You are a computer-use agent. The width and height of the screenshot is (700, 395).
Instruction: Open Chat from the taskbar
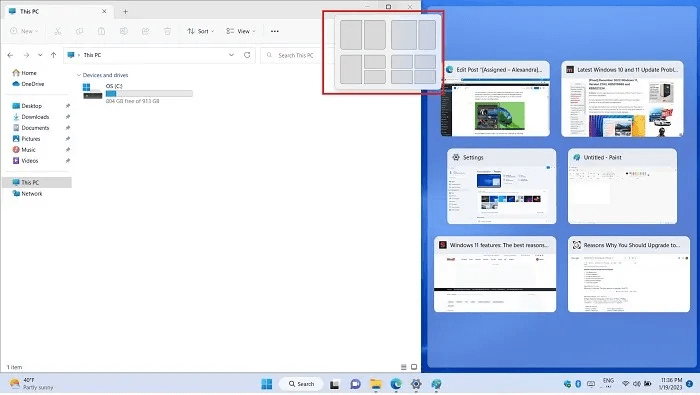(x=355, y=384)
